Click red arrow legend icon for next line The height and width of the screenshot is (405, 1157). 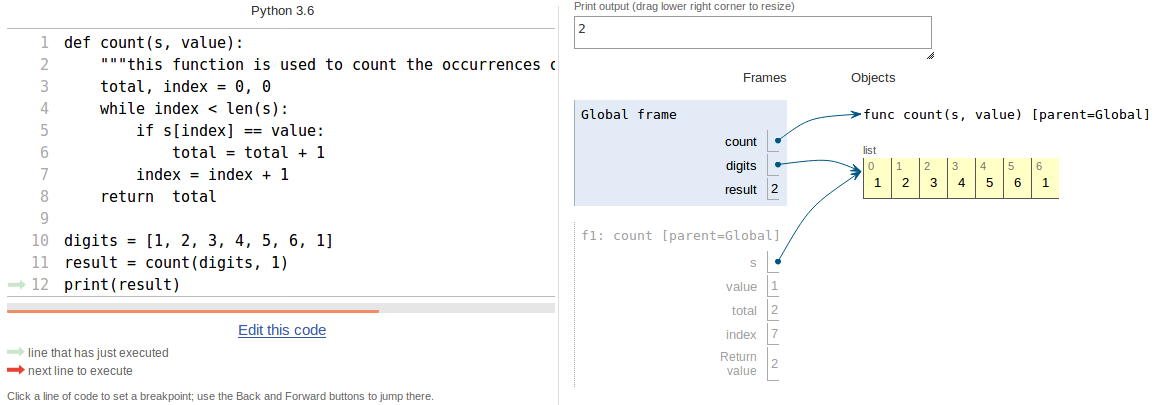click(x=16, y=370)
